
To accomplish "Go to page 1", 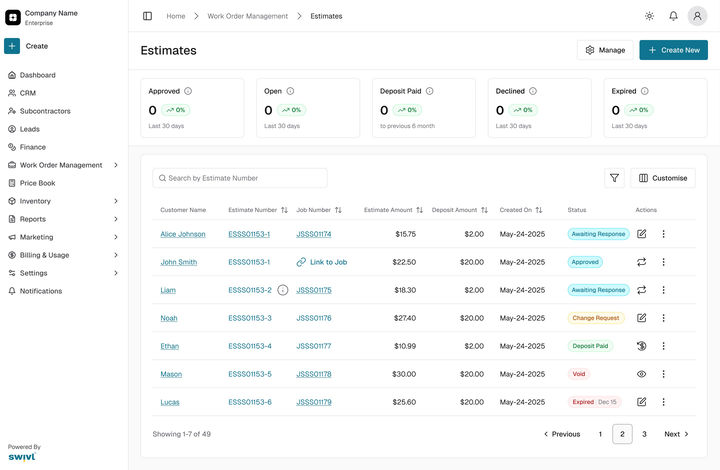I will pyautogui.click(x=600, y=434).
